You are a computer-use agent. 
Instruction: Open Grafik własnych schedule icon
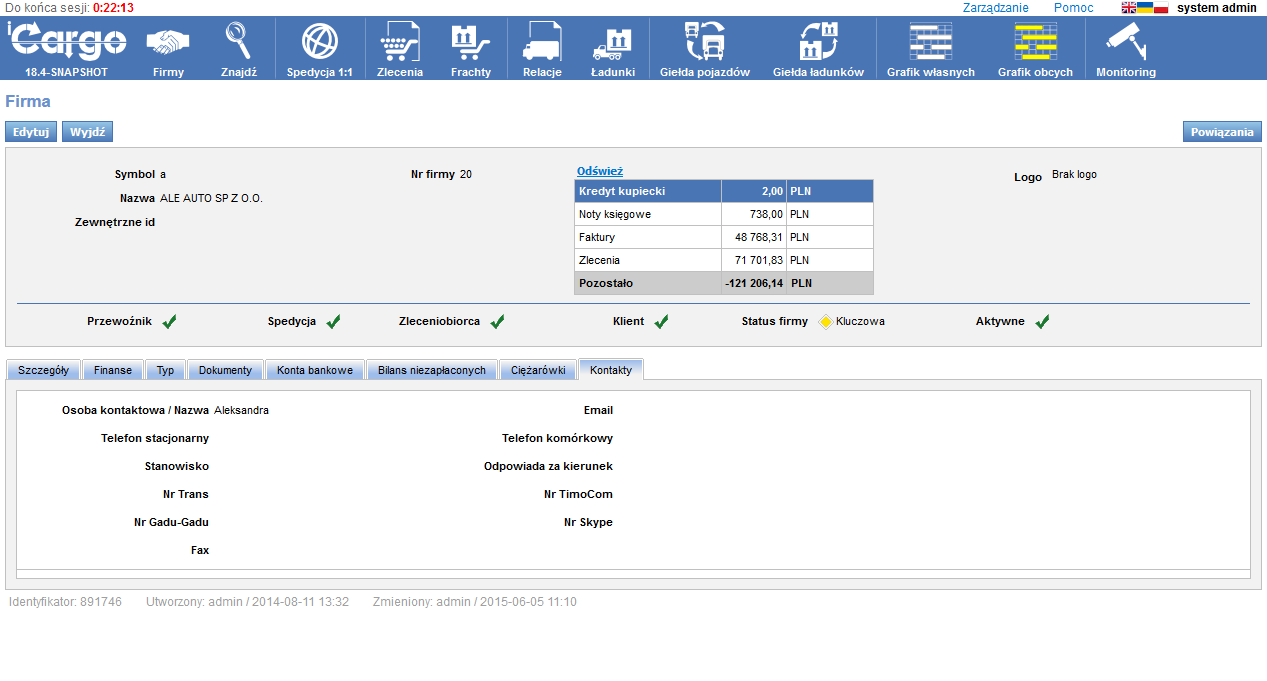(930, 43)
